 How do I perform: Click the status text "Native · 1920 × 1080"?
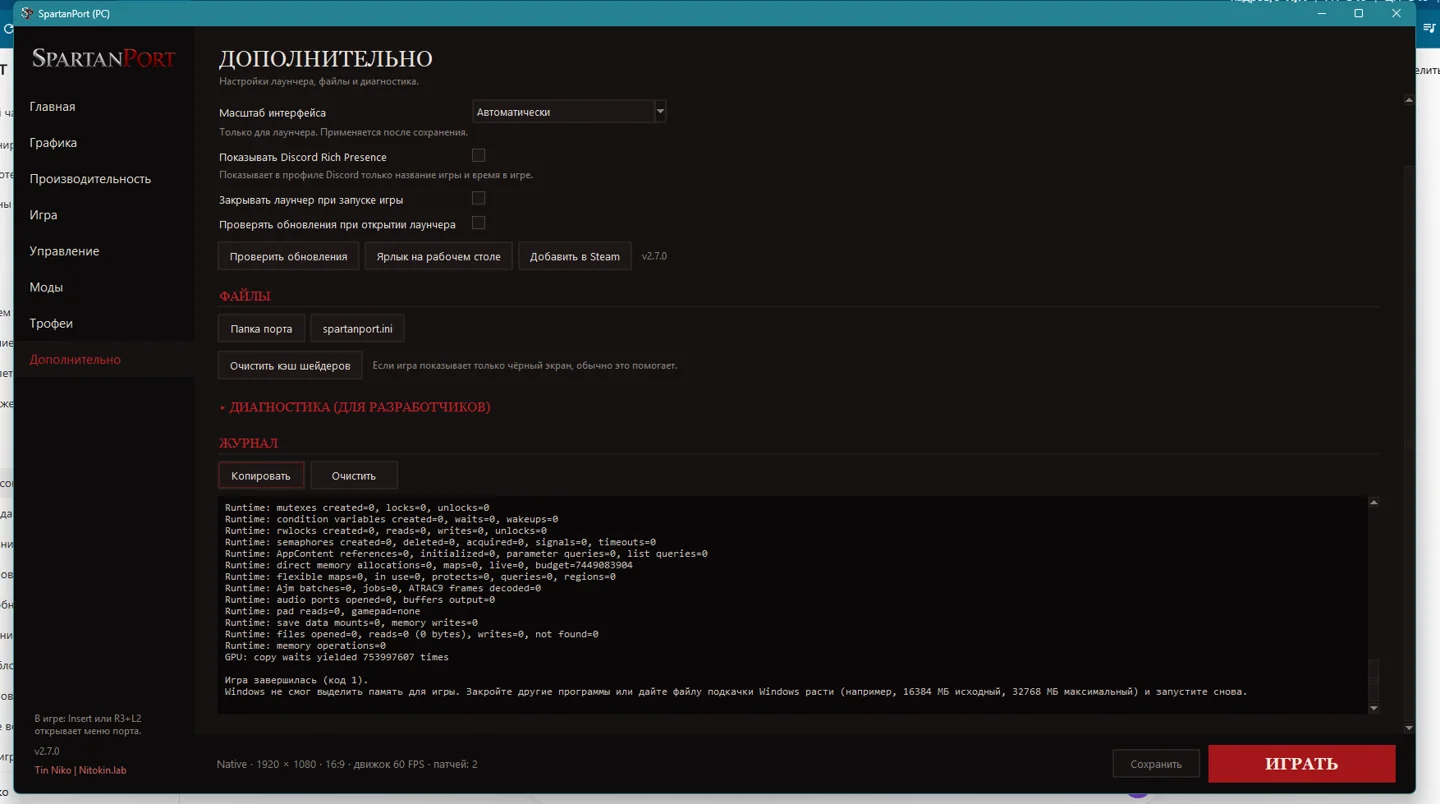point(266,764)
